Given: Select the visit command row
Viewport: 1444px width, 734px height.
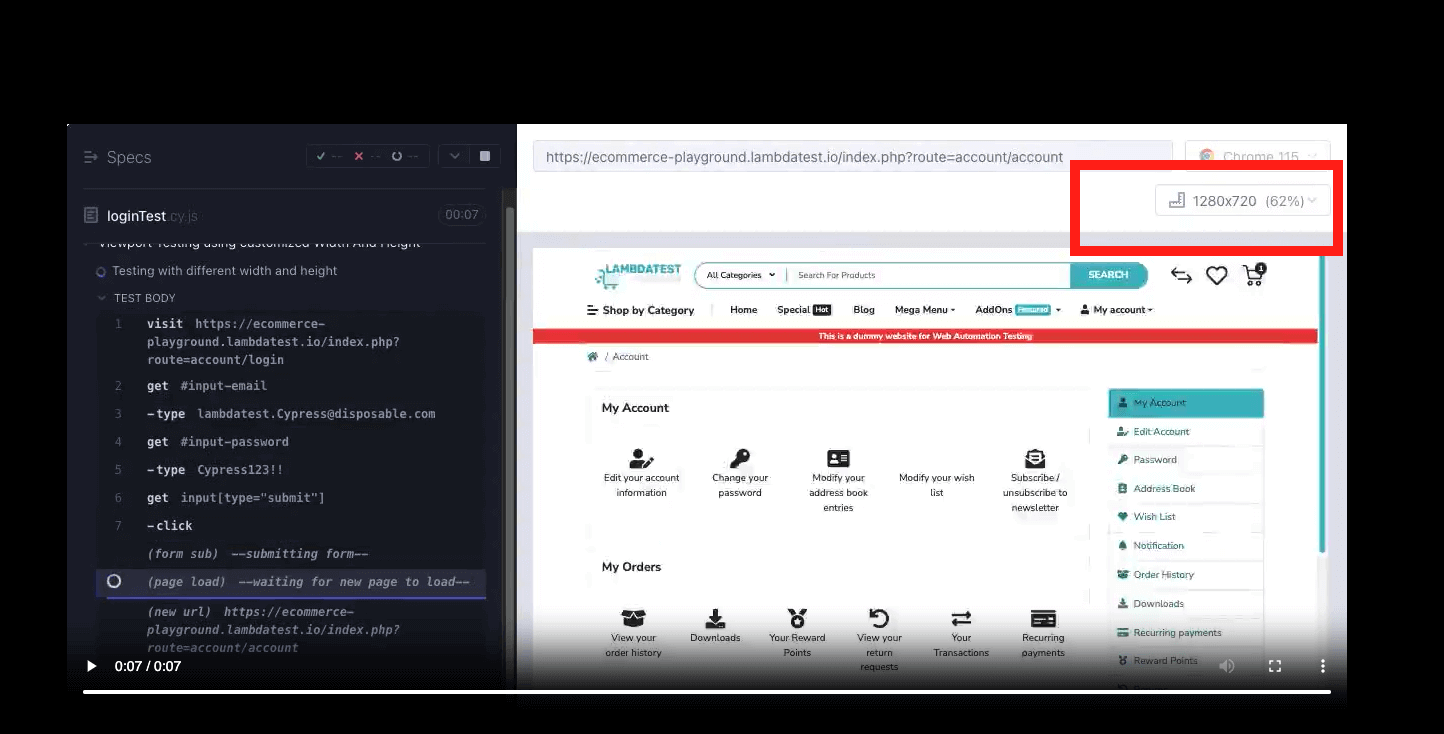Looking at the screenshot, I should 291,341.
